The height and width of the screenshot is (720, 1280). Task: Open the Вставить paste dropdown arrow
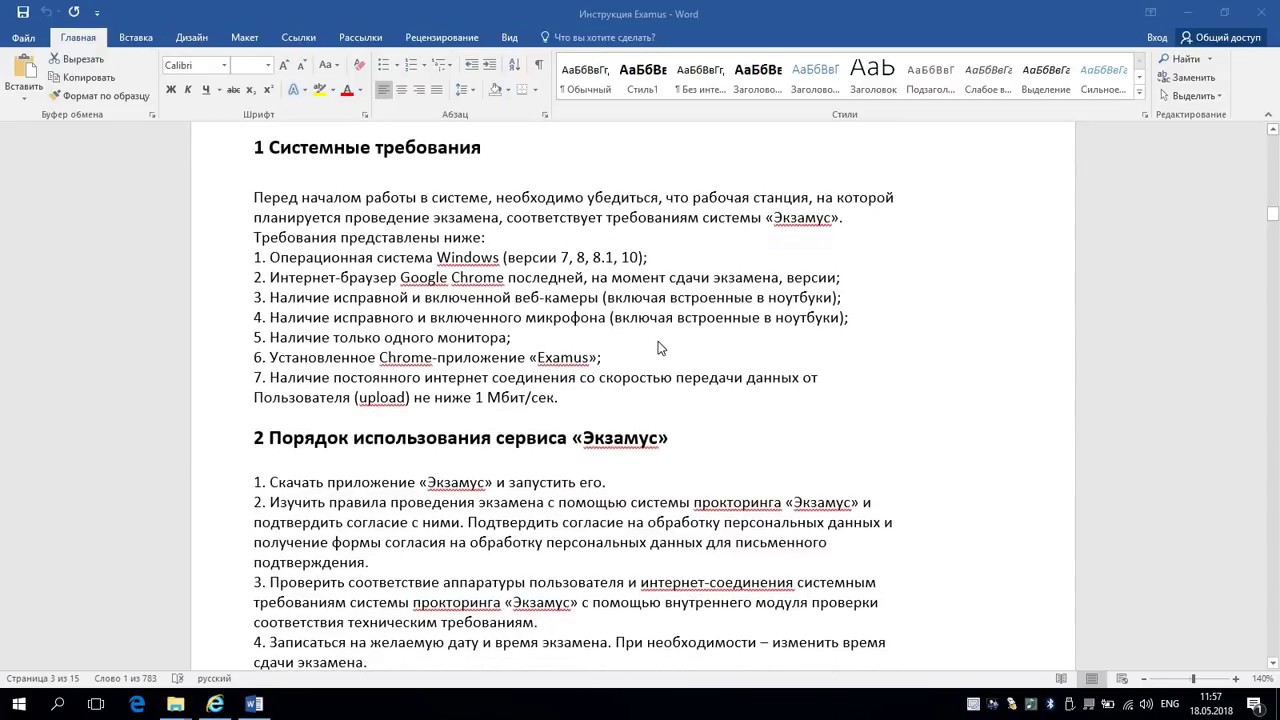pos(23,99)
